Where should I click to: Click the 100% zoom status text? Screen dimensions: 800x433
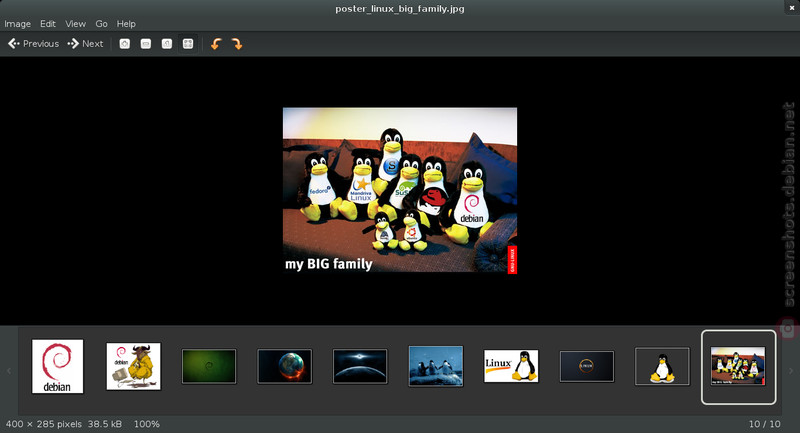[147, 424]
